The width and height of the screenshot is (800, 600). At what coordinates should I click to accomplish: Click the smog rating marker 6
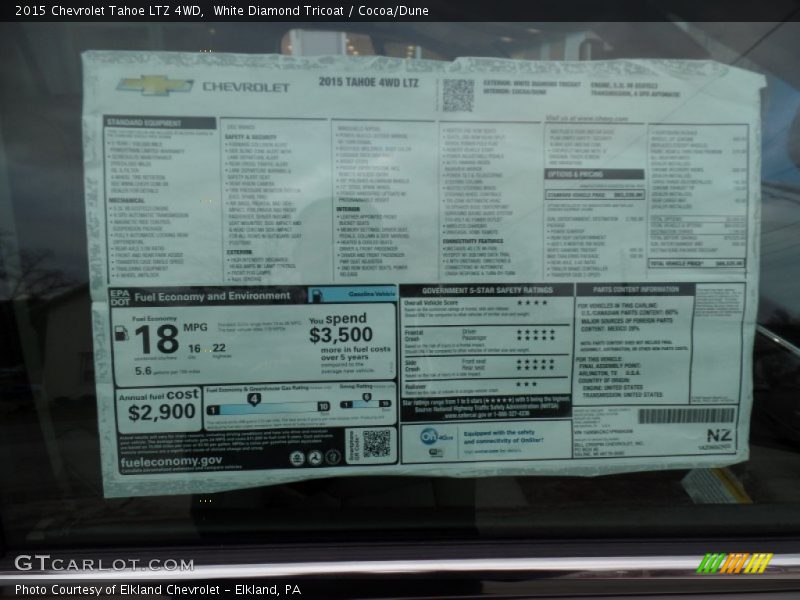pyautogui.click(x=366, y=397)
